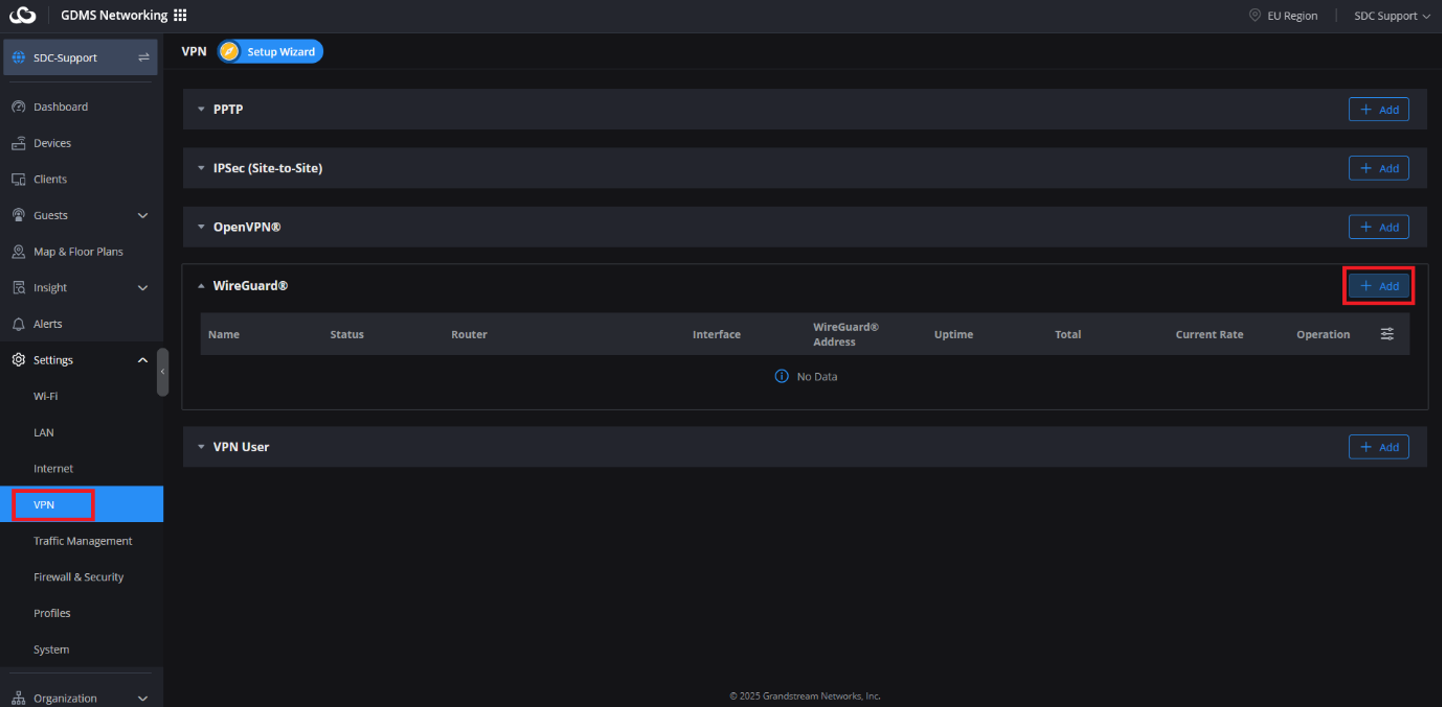Click the Router column header
The height and width of the screenshot is (707, 1442).
coord(469,334)
